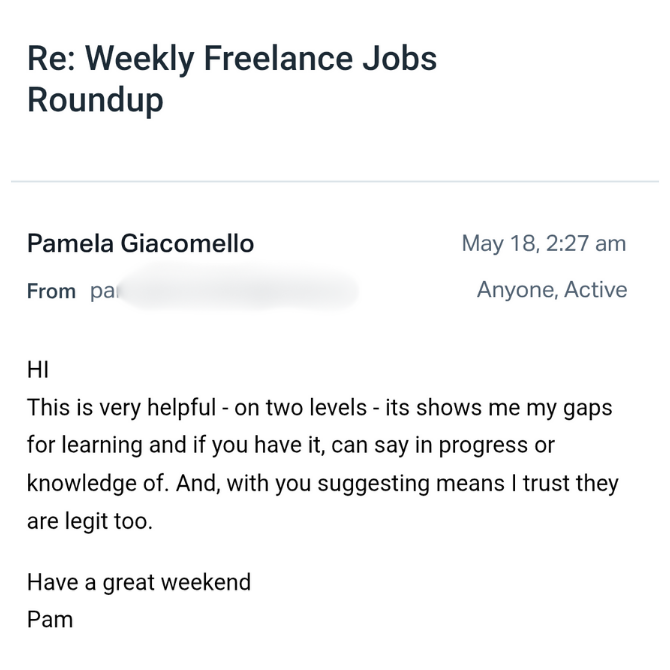Click the line starting This is very helpful
Image resolution: width=670 pixels, height=670 pixels.
[x=319, y=408]
